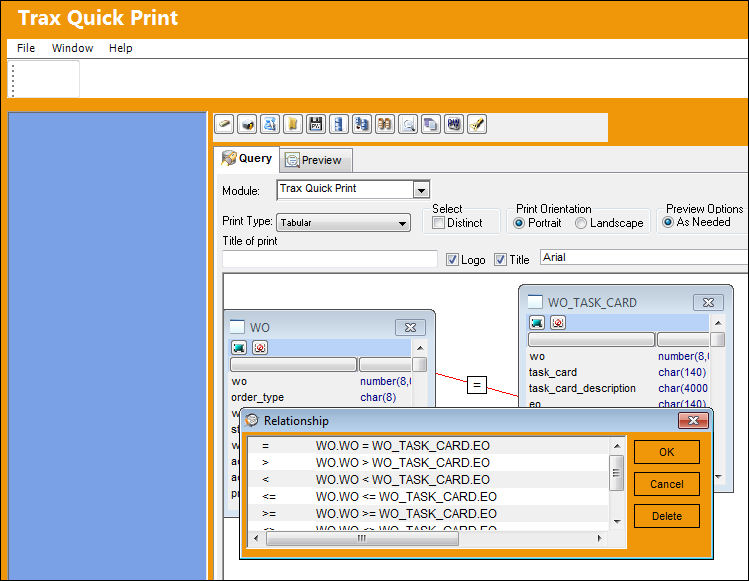Select Portrait orientation

click(519, 223)
